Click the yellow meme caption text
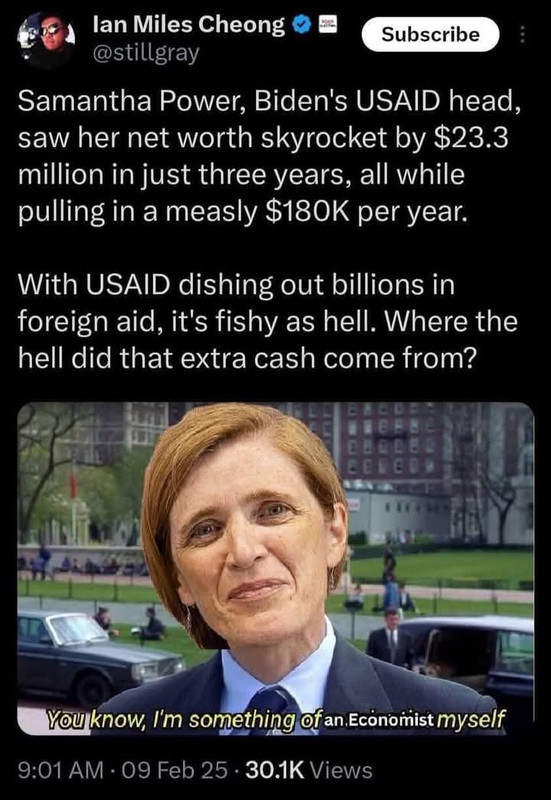 [x=276, y=719]
